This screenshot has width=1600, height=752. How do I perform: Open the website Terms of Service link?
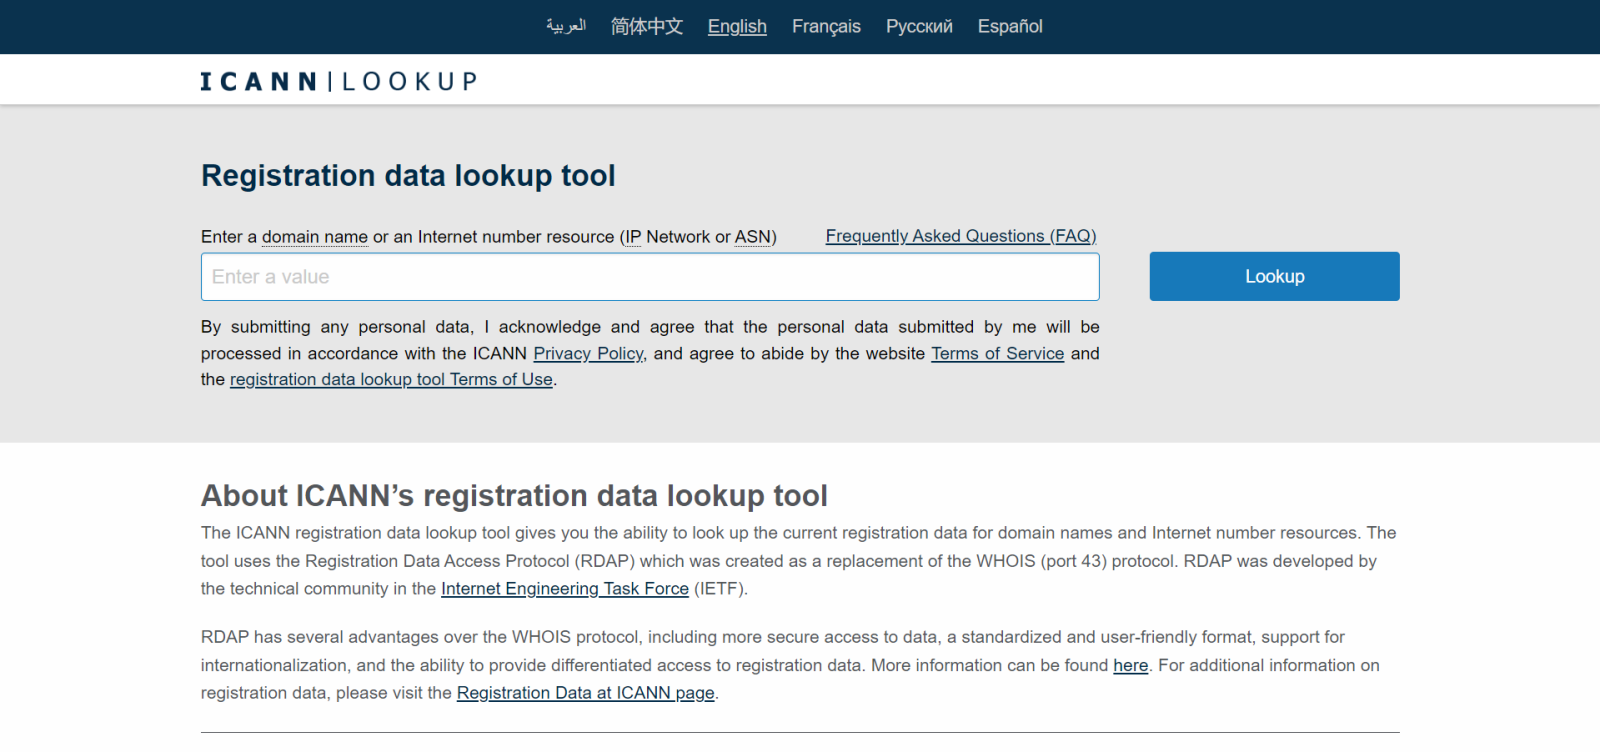997,354
